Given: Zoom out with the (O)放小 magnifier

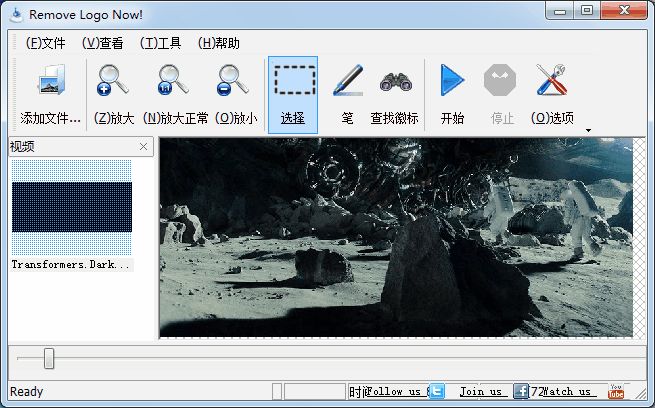Looking at the screenshot, I should (236, 95).
